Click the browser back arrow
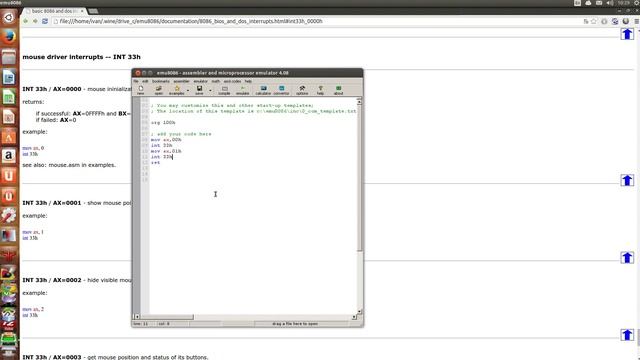The height and width of the screenshot is (360, 640). point(26,21)
